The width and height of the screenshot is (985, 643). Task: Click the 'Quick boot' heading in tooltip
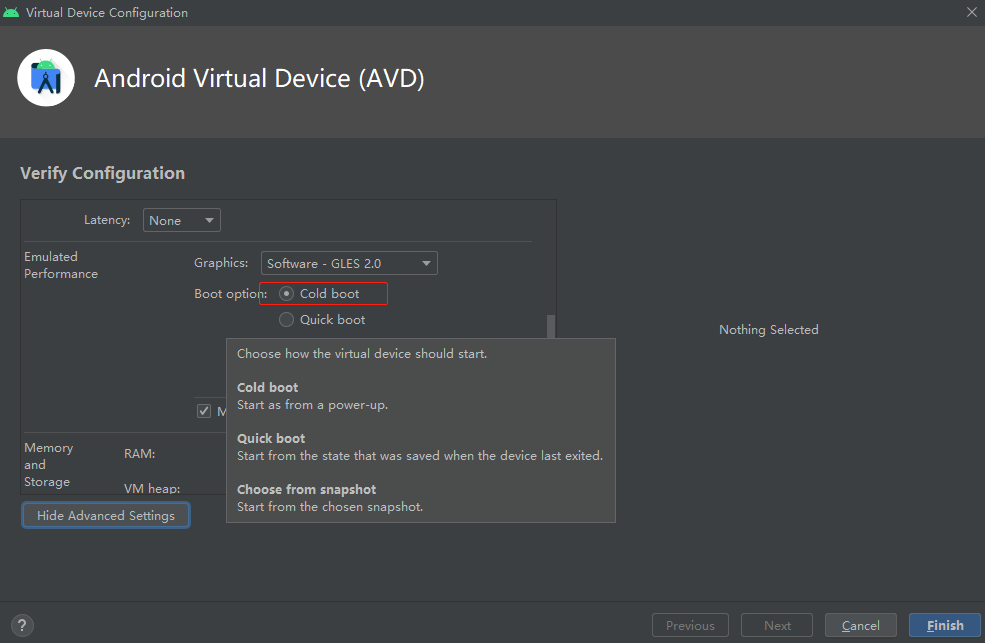tap(271, 438)
